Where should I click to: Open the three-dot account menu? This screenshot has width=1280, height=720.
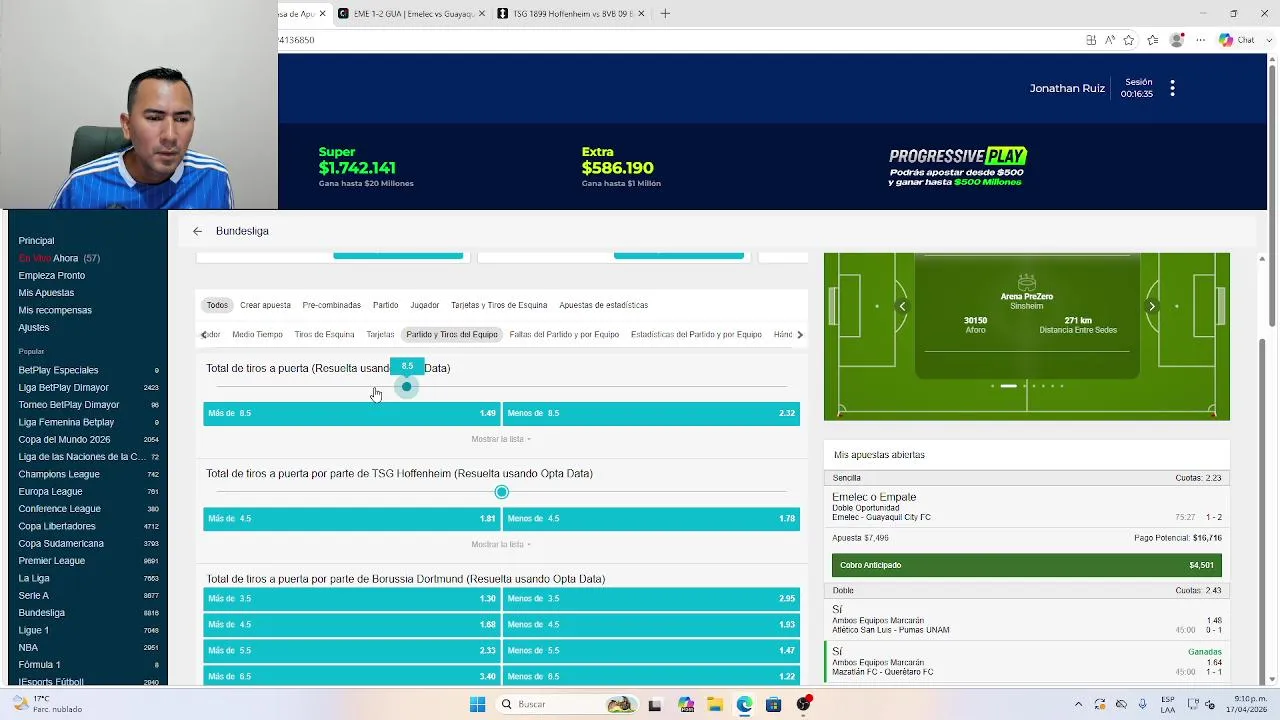click(x=1172, y=88)
